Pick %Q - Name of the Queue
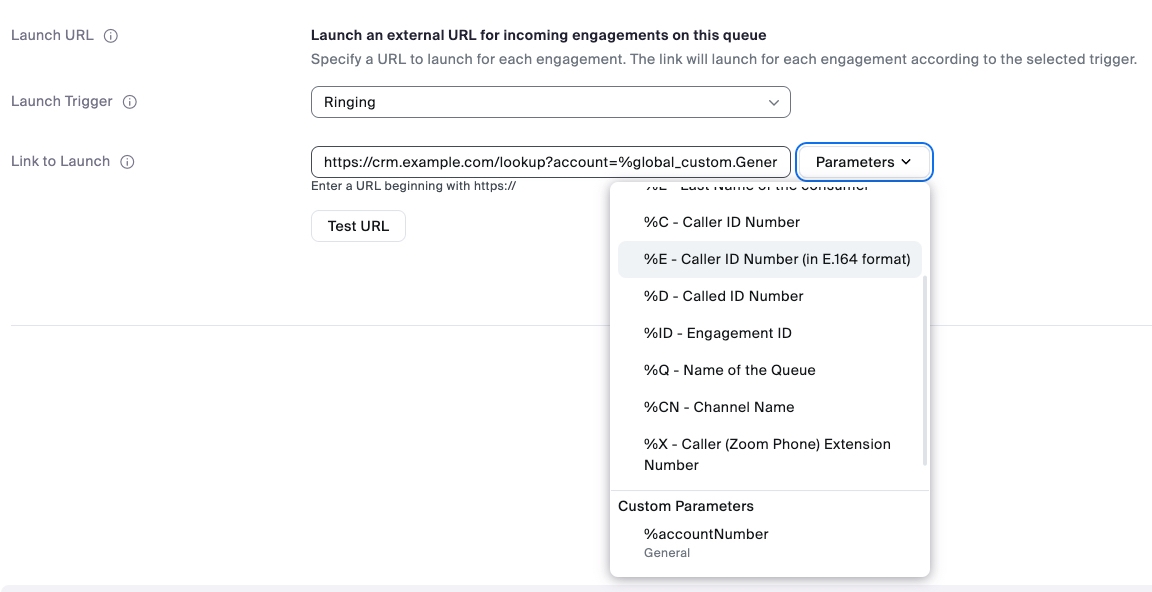 coord(729,370)
